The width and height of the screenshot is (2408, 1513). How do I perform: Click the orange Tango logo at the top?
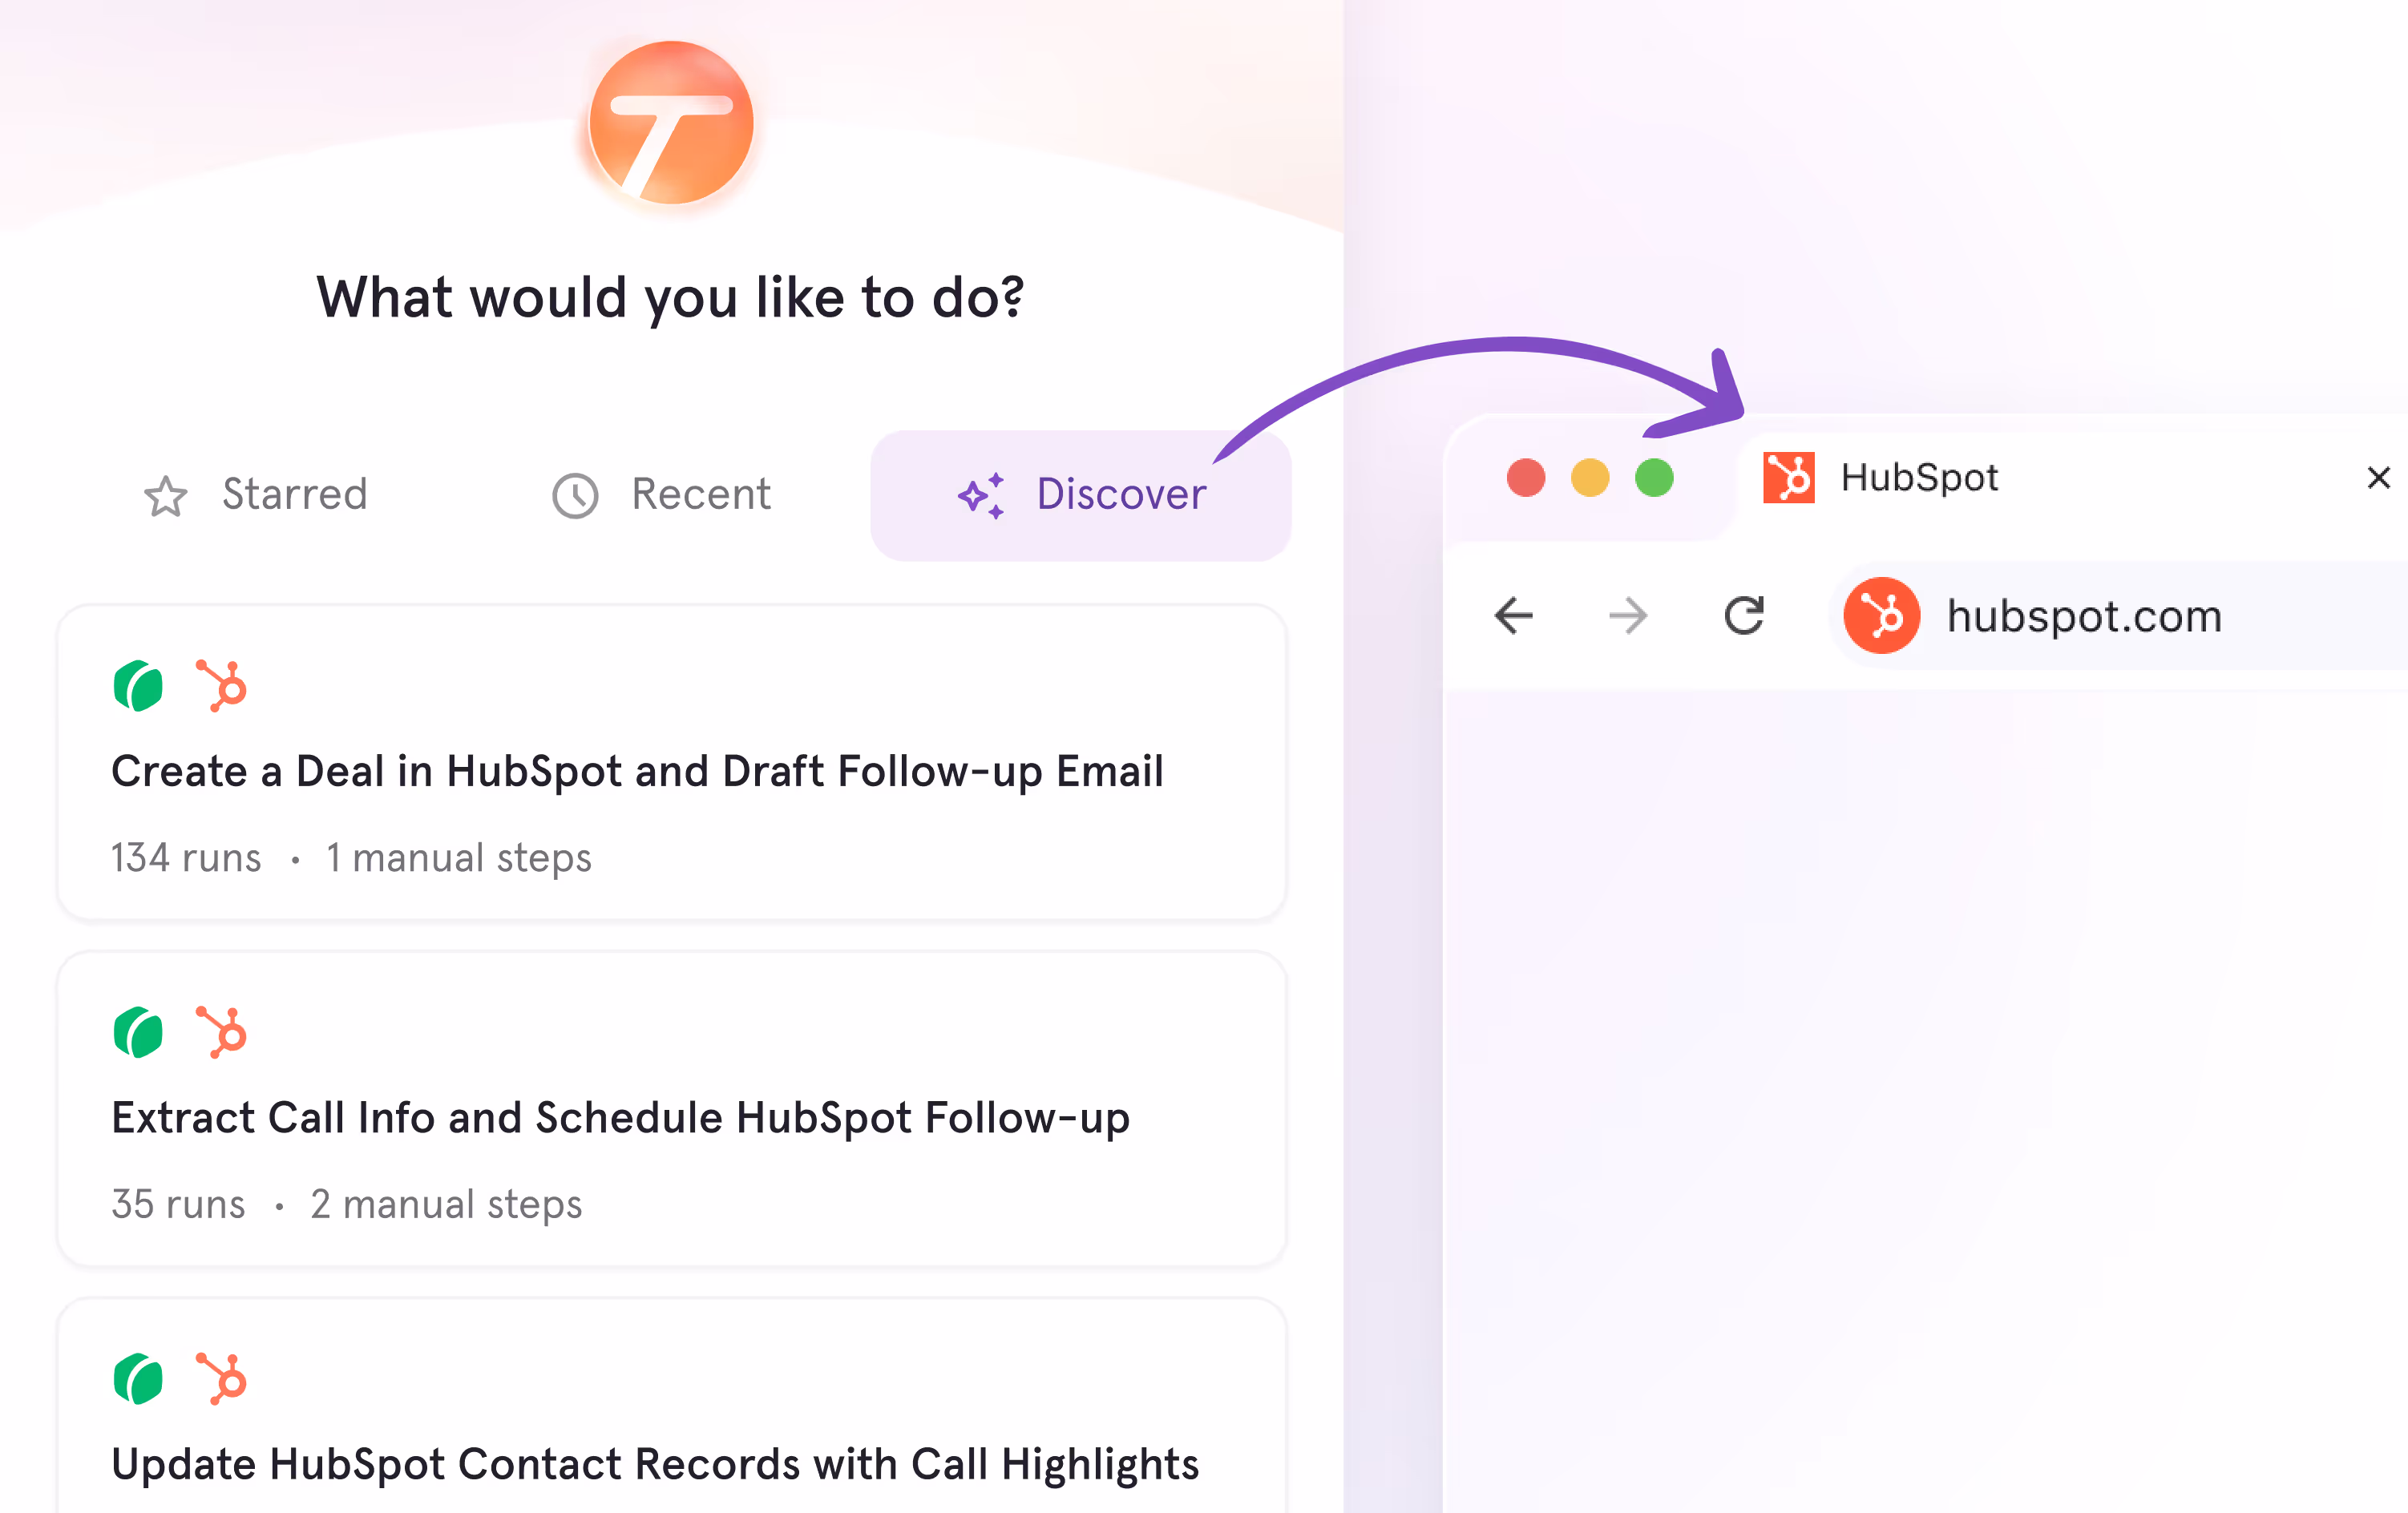click(x=671, y=123)
